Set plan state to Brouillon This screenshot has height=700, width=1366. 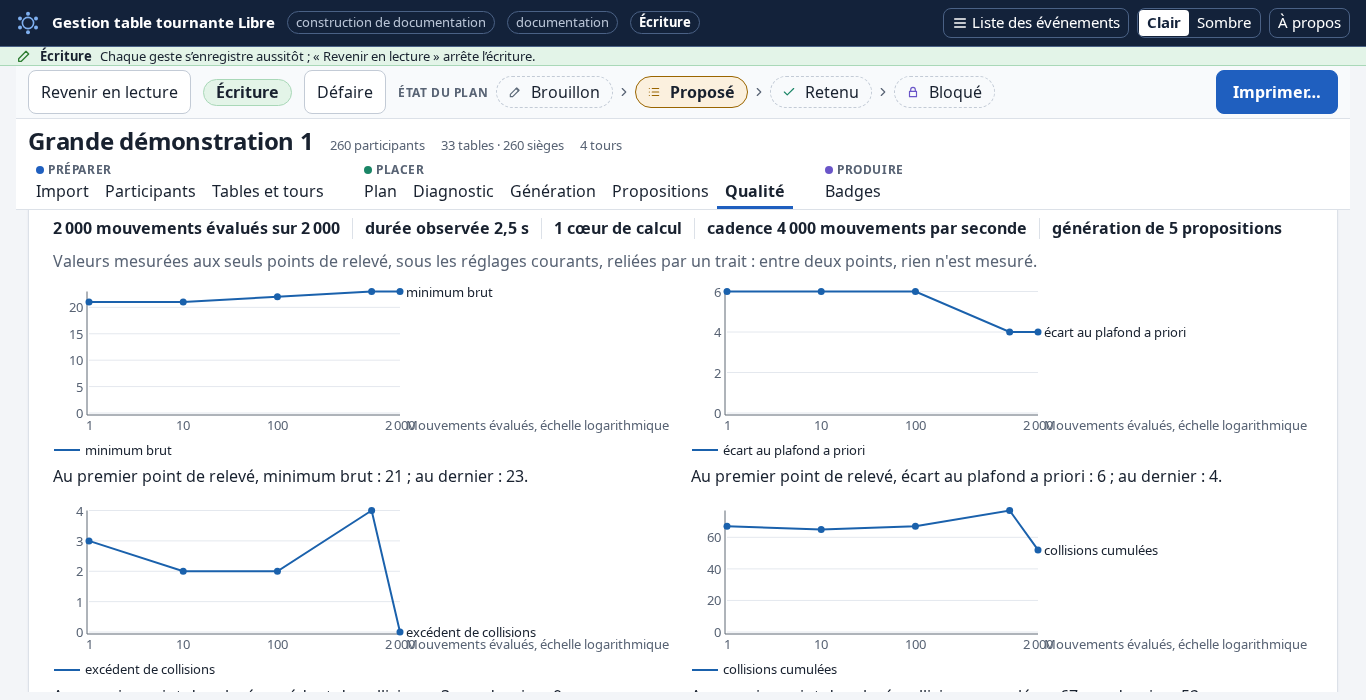(554, 92)
